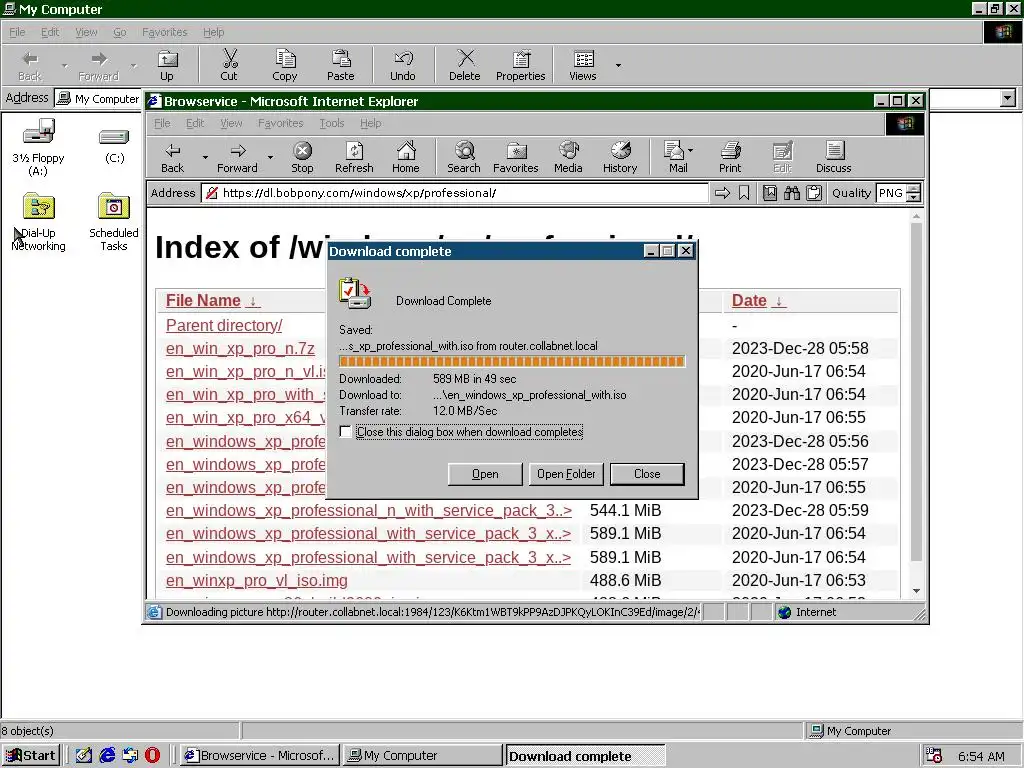Viewport: 1024px width, 768px height.
Task: Select the 3½ Floppy (A:) drive icon
Action: tap(39, 132)
